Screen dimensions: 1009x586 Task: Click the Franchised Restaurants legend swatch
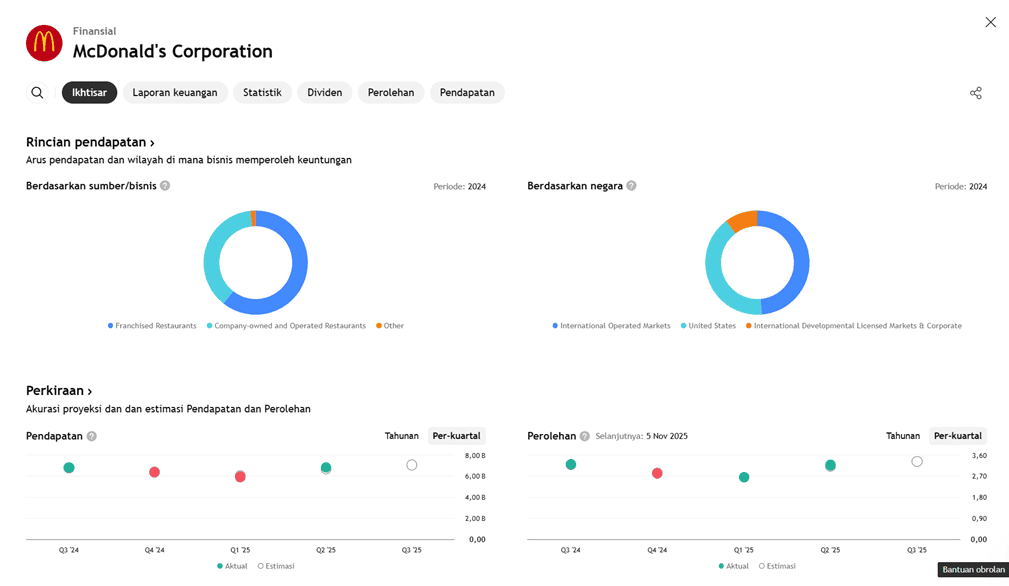point(110,326)
